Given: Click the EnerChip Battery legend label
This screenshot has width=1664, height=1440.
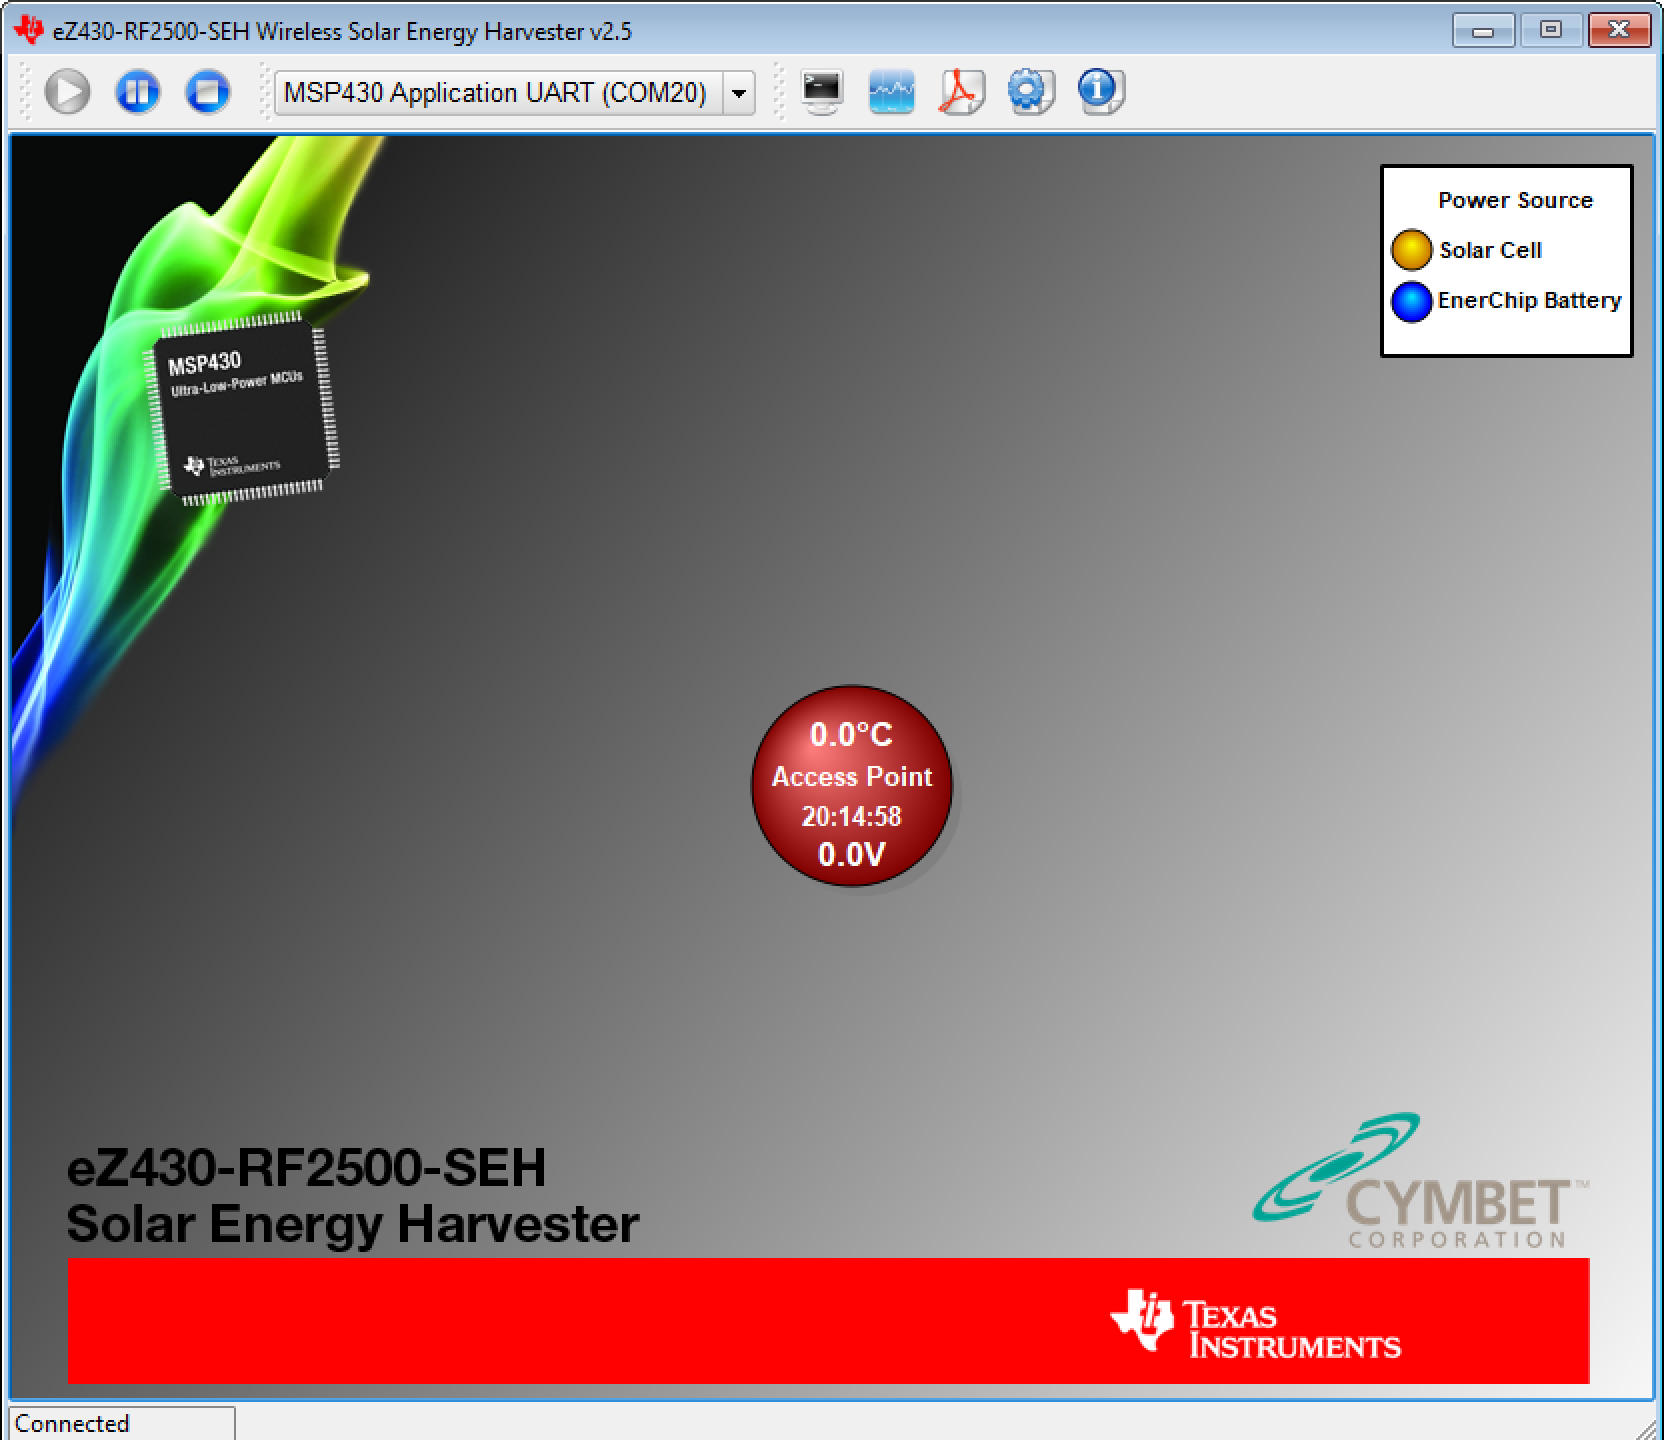Looking at the screenshot, I should pyautogui.click(x=1529, y=300).
